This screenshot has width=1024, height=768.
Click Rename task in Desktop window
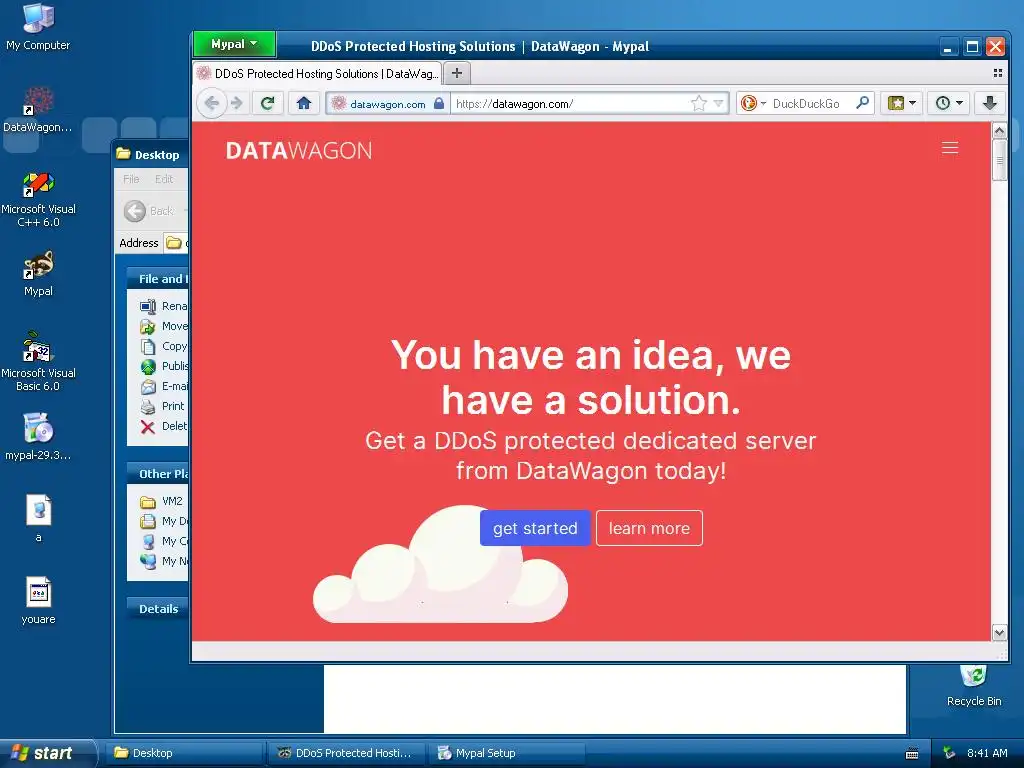click(164, 306)
